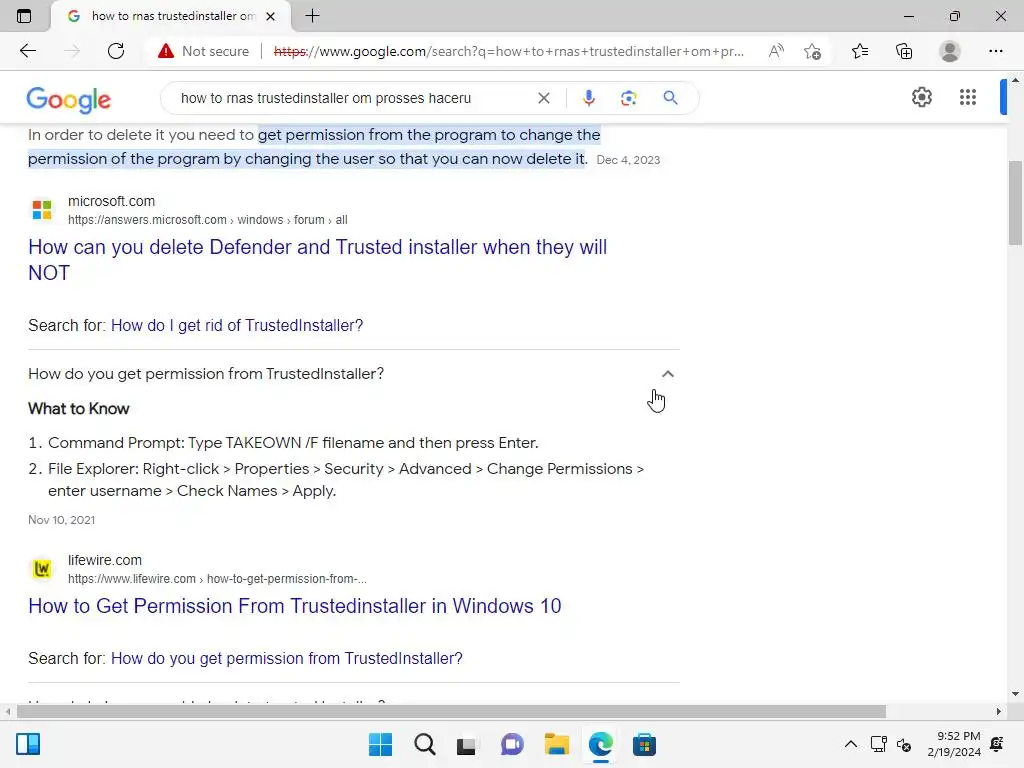Focus the Google search input field
The image size is (1024, 768).
tap(353, 98)
